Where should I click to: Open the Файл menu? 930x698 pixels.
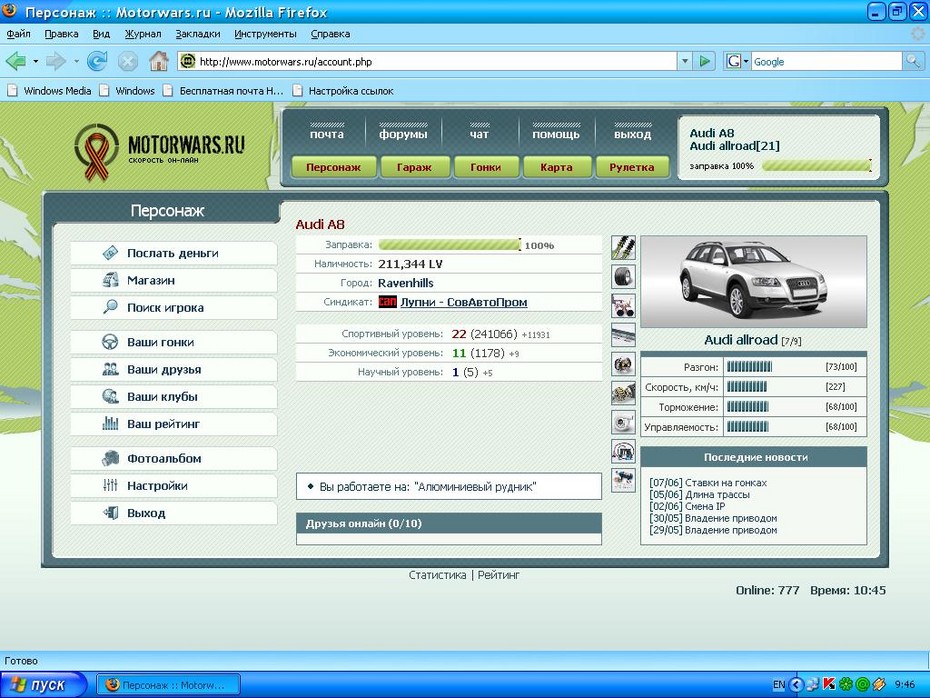tap(18, 34)
